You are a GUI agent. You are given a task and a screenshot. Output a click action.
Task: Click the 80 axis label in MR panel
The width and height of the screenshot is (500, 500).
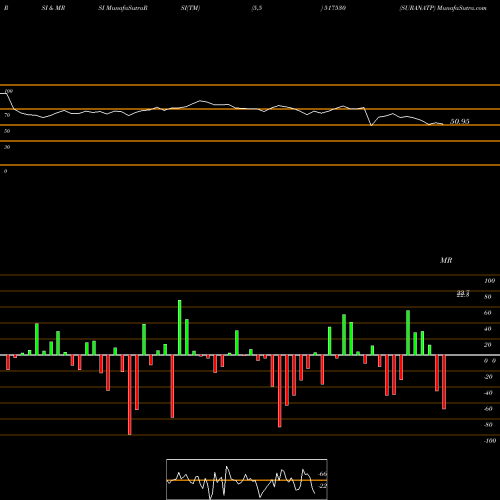[488, 297]
